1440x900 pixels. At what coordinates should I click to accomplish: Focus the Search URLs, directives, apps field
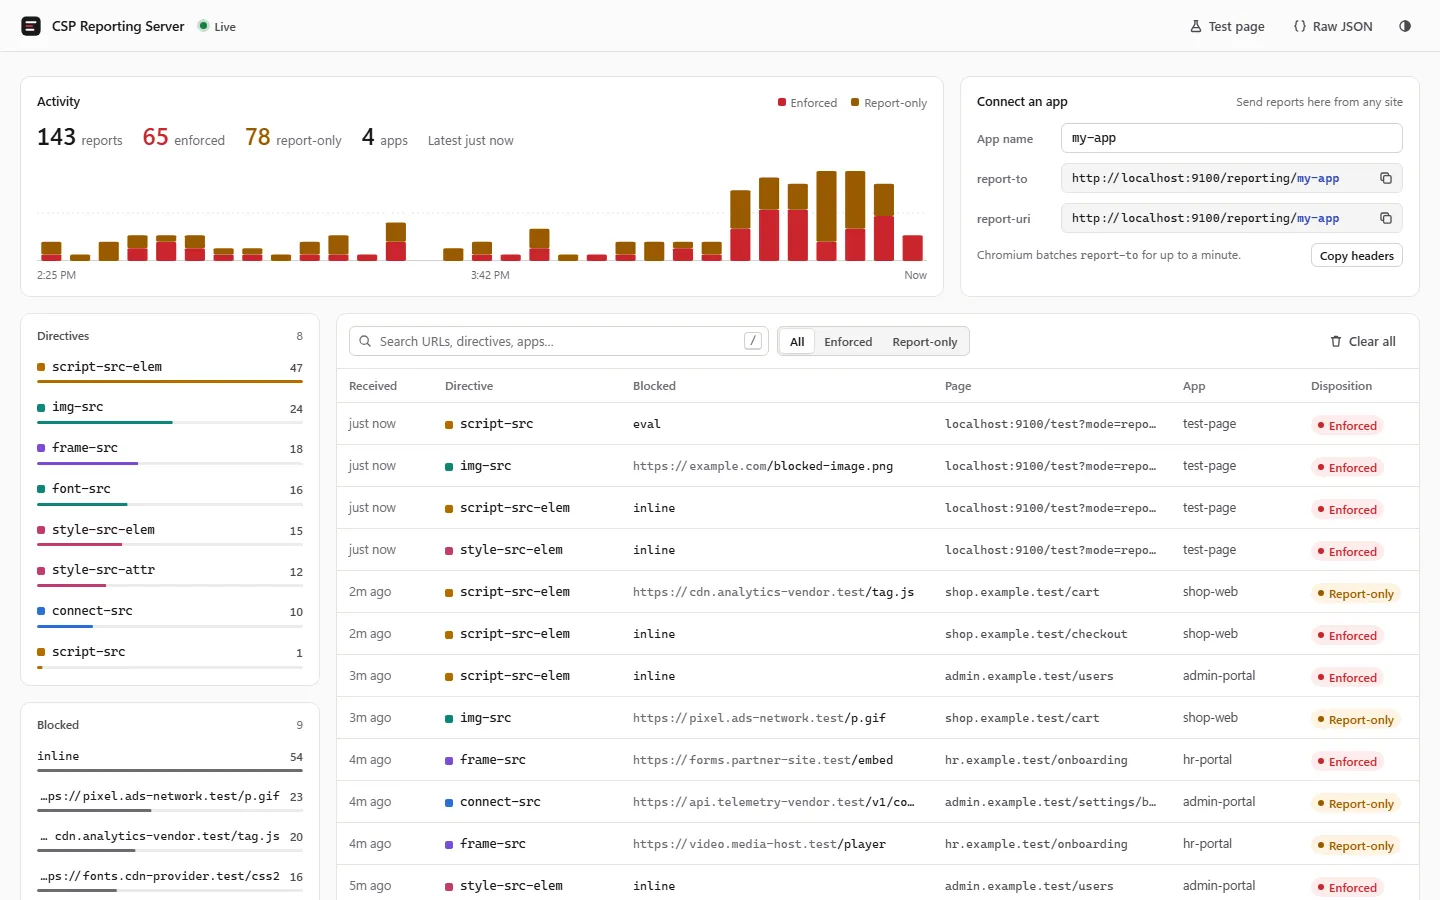pos(558,341)
